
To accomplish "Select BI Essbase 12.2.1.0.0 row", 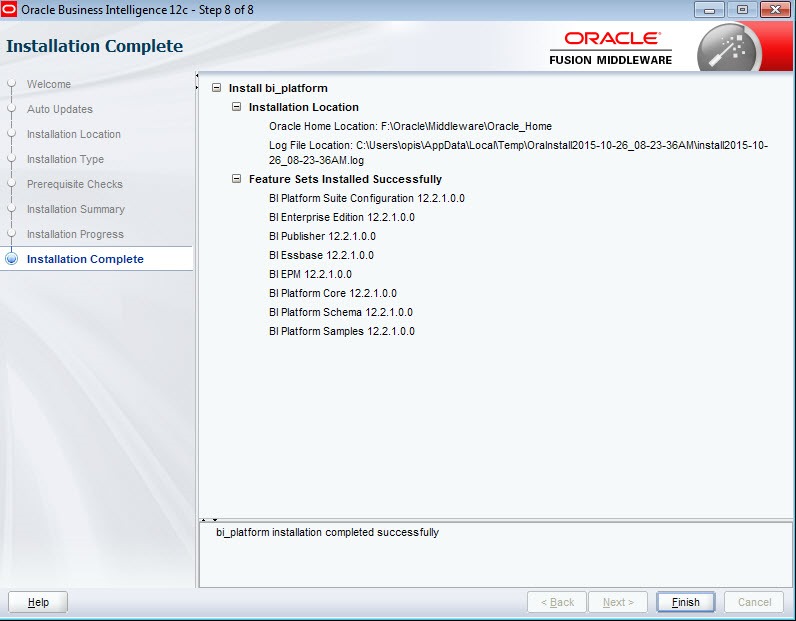I will pos(321,255).
